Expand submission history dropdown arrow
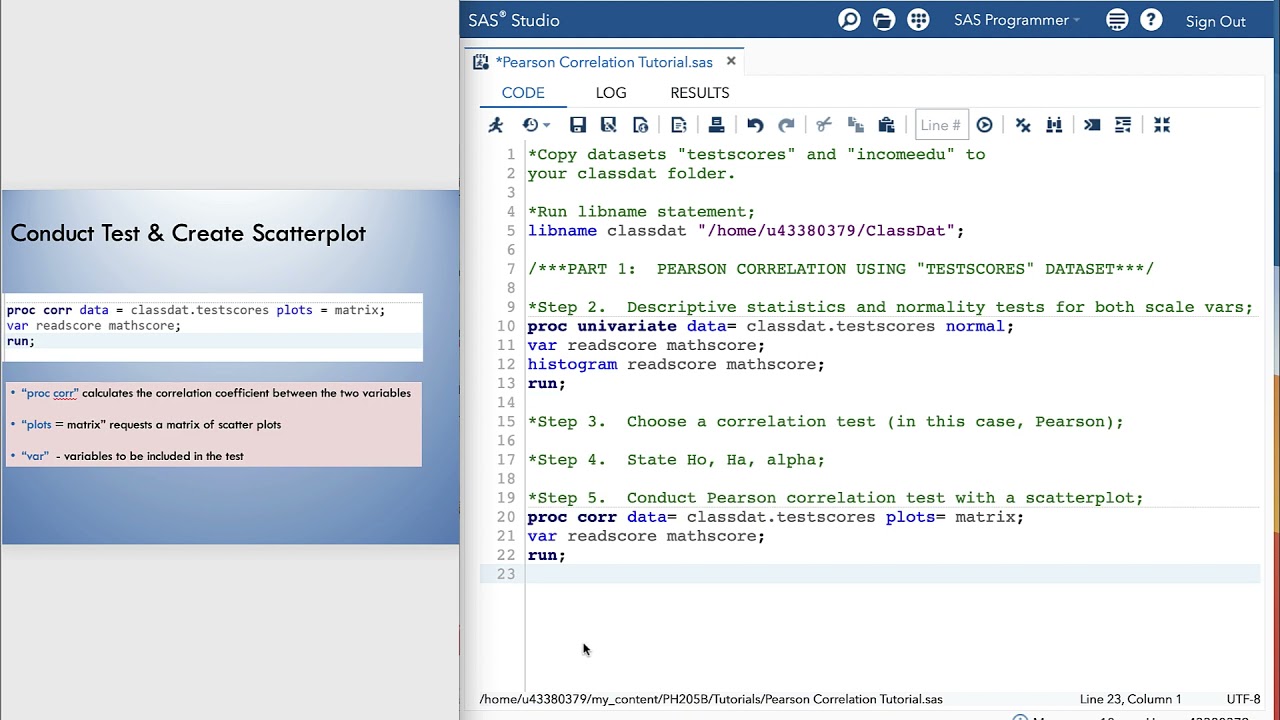 [546, 126]
